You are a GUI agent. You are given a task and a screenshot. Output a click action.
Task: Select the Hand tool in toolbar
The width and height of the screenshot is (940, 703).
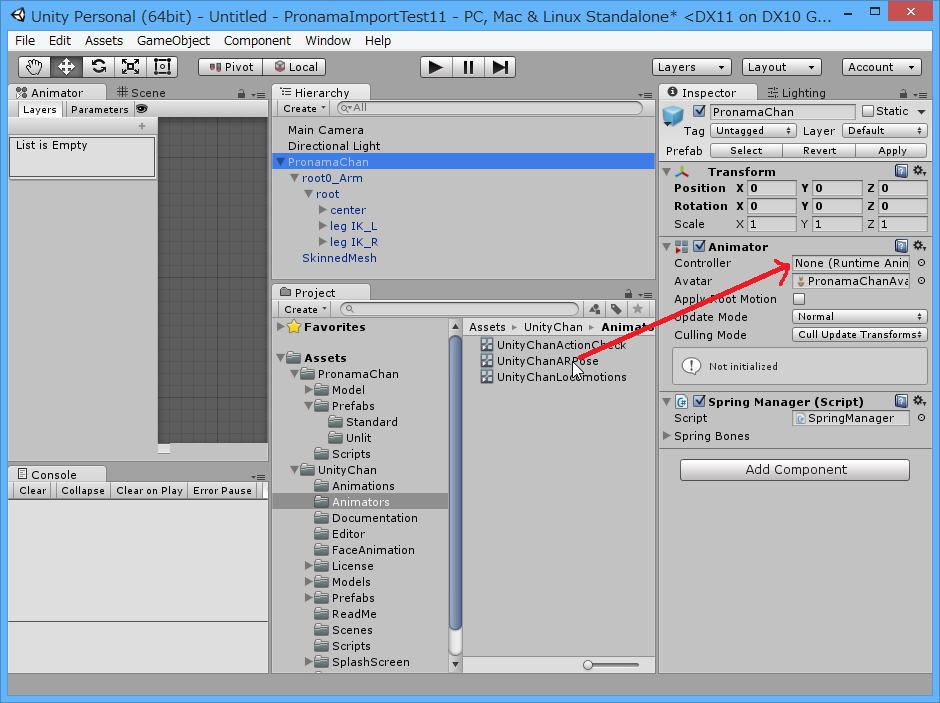pos(34,67)
